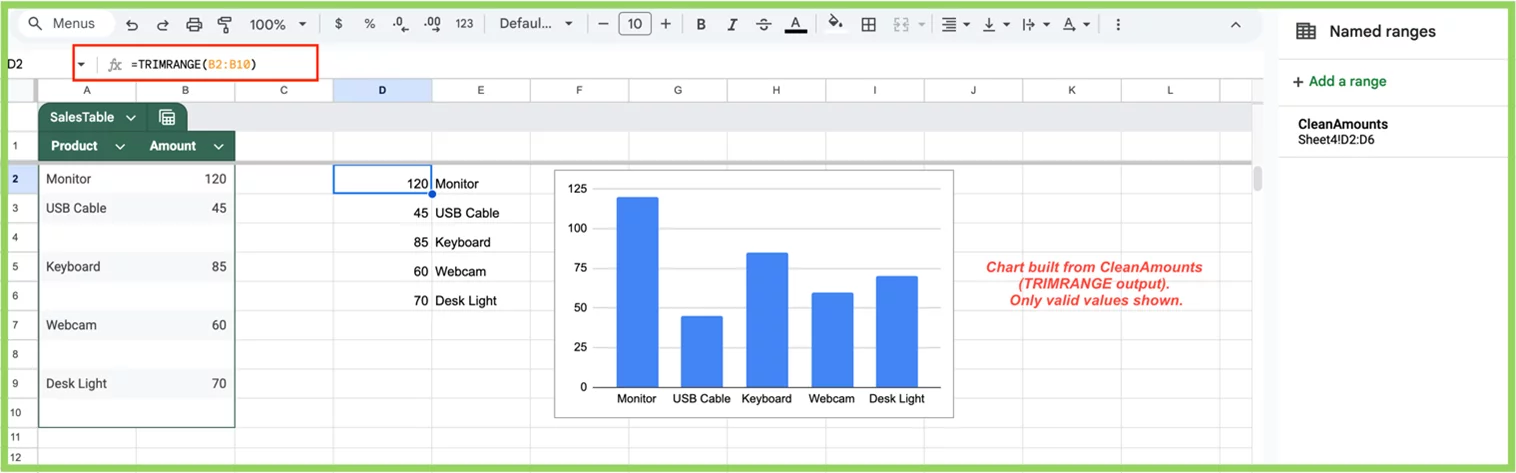Decrease decimal places
This screenshot has height=473, width=1516.
tap(400, 24)
